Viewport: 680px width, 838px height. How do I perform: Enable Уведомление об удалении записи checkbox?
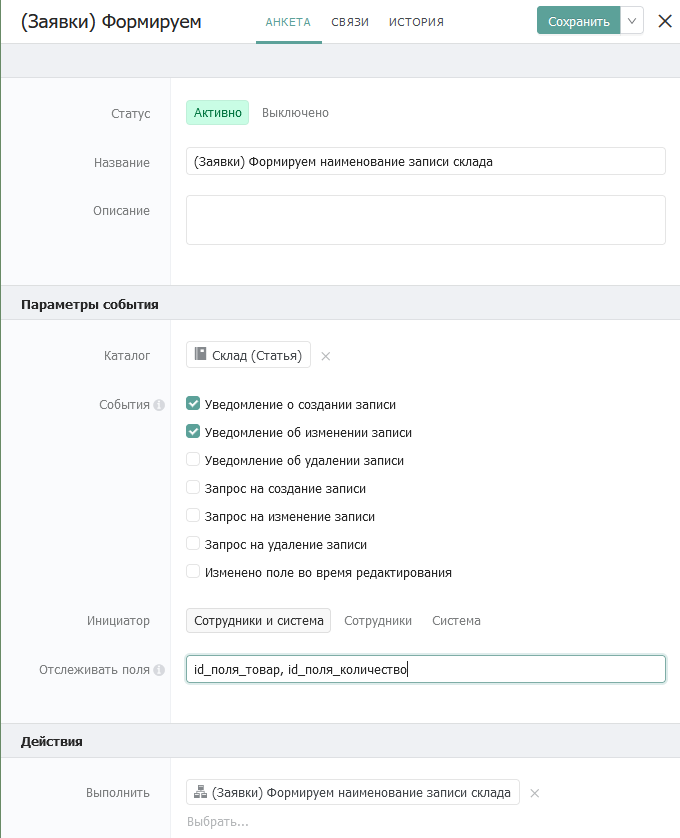pos(193,460)
